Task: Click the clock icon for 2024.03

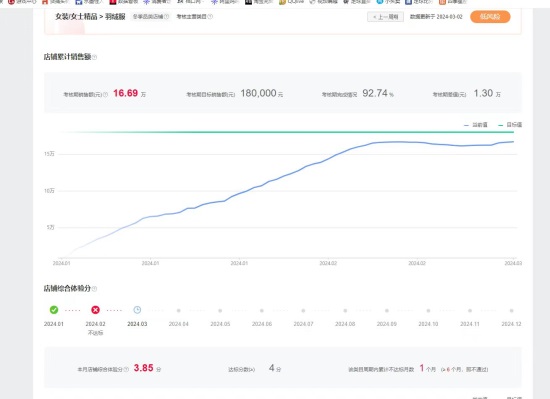Action: 137,310
